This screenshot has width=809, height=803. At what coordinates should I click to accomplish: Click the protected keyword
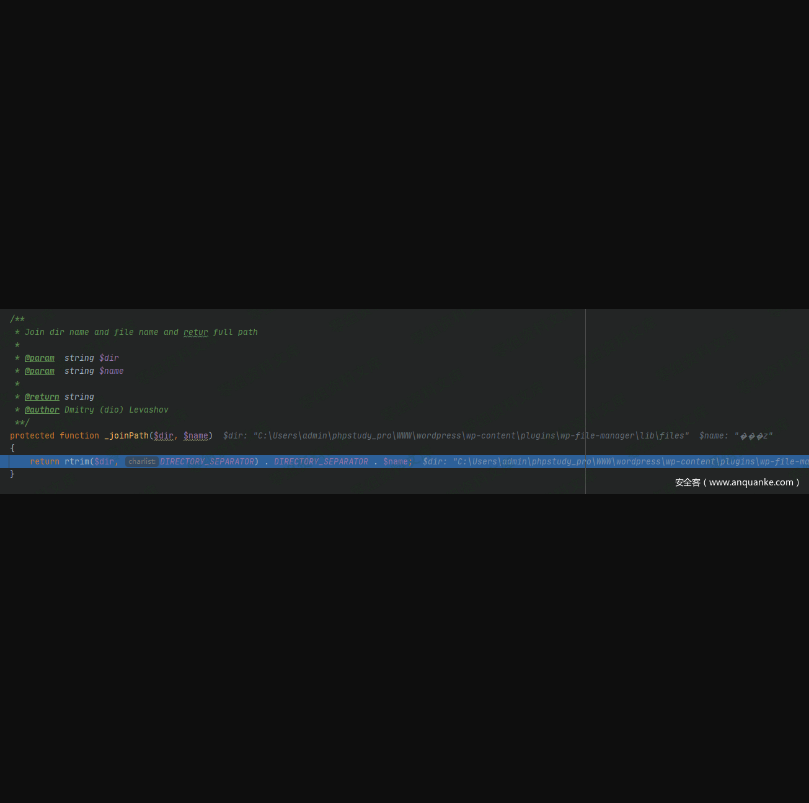pos(32,436)
